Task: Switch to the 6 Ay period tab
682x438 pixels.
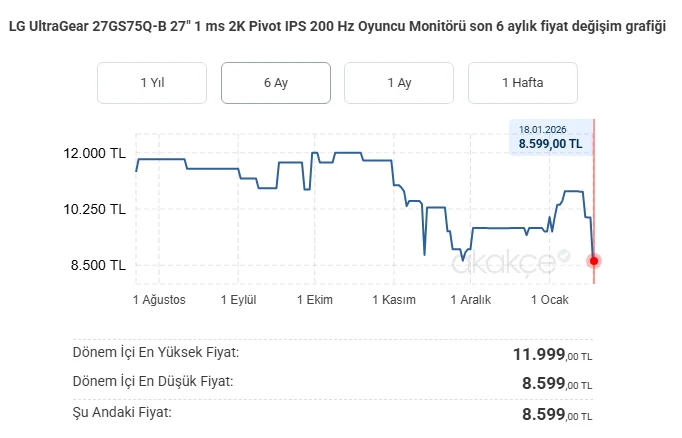Action: [x=275, y=83]
